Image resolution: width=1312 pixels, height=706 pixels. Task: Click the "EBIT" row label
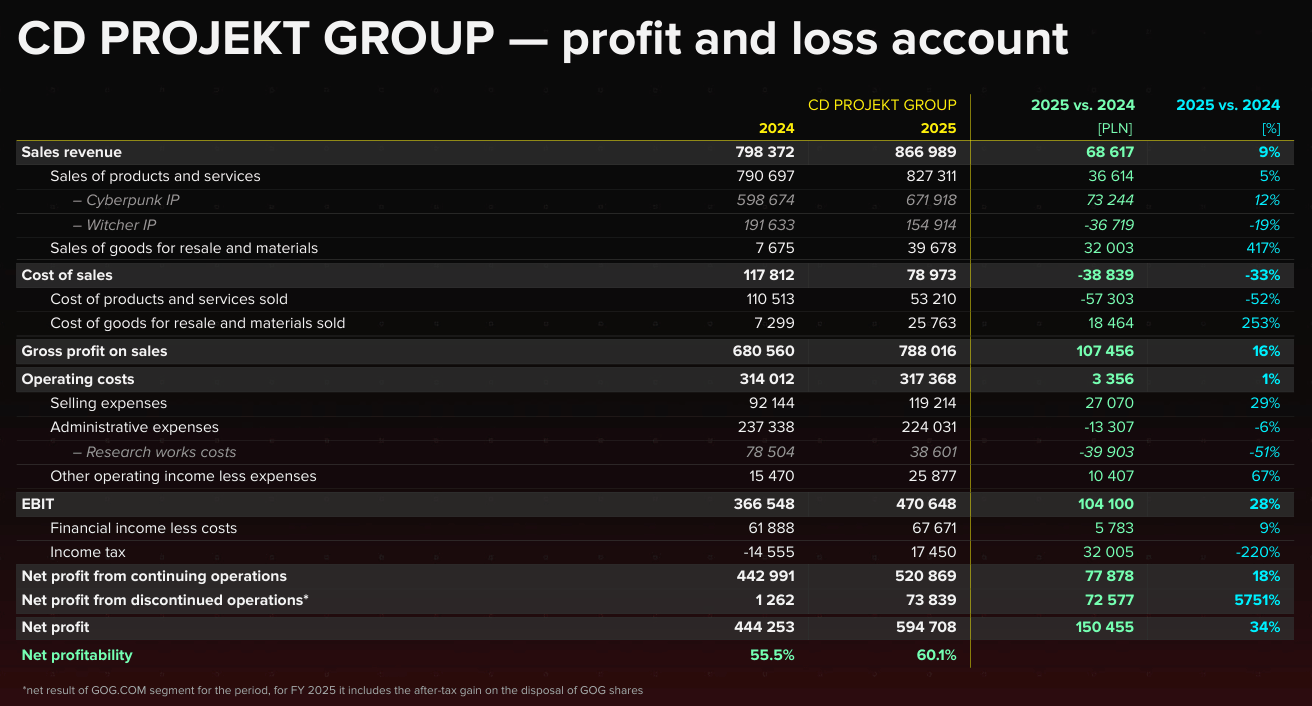point(38,504)
